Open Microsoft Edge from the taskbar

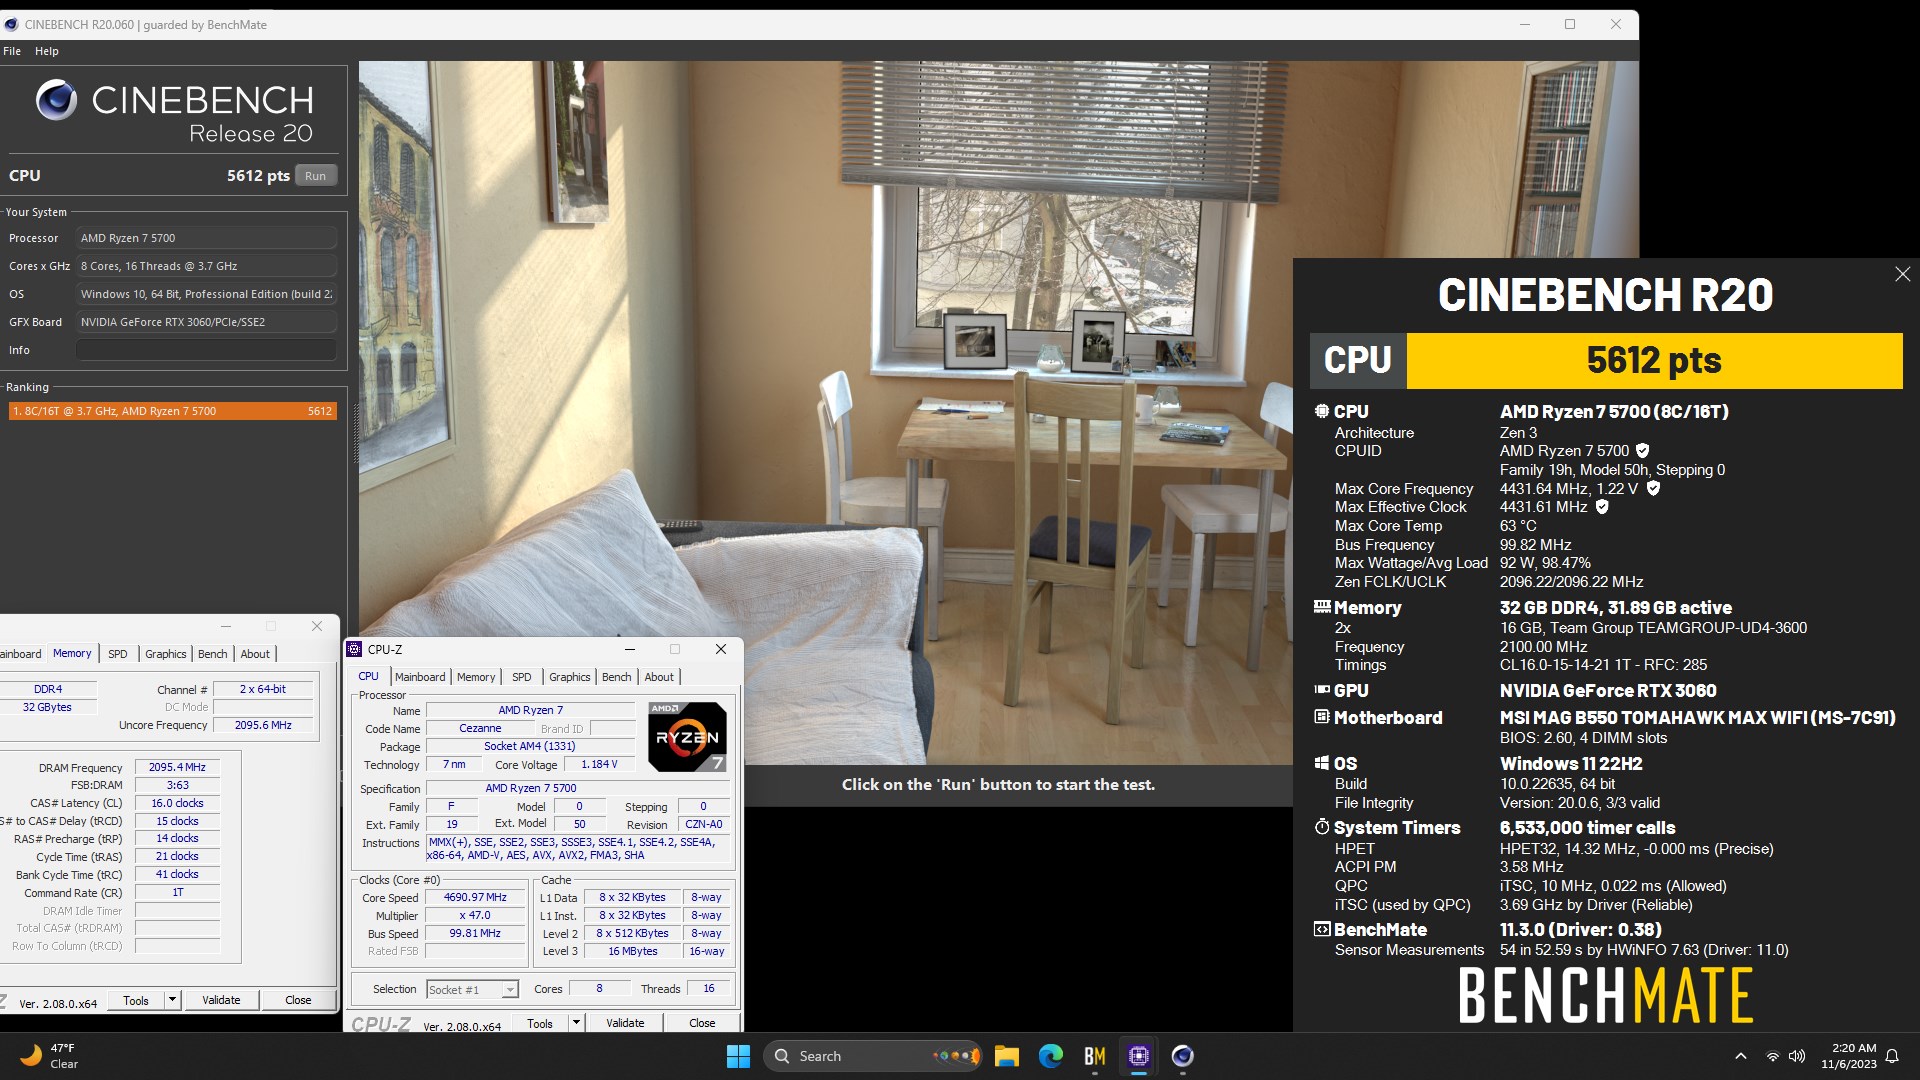[x=1050, y=1056]
